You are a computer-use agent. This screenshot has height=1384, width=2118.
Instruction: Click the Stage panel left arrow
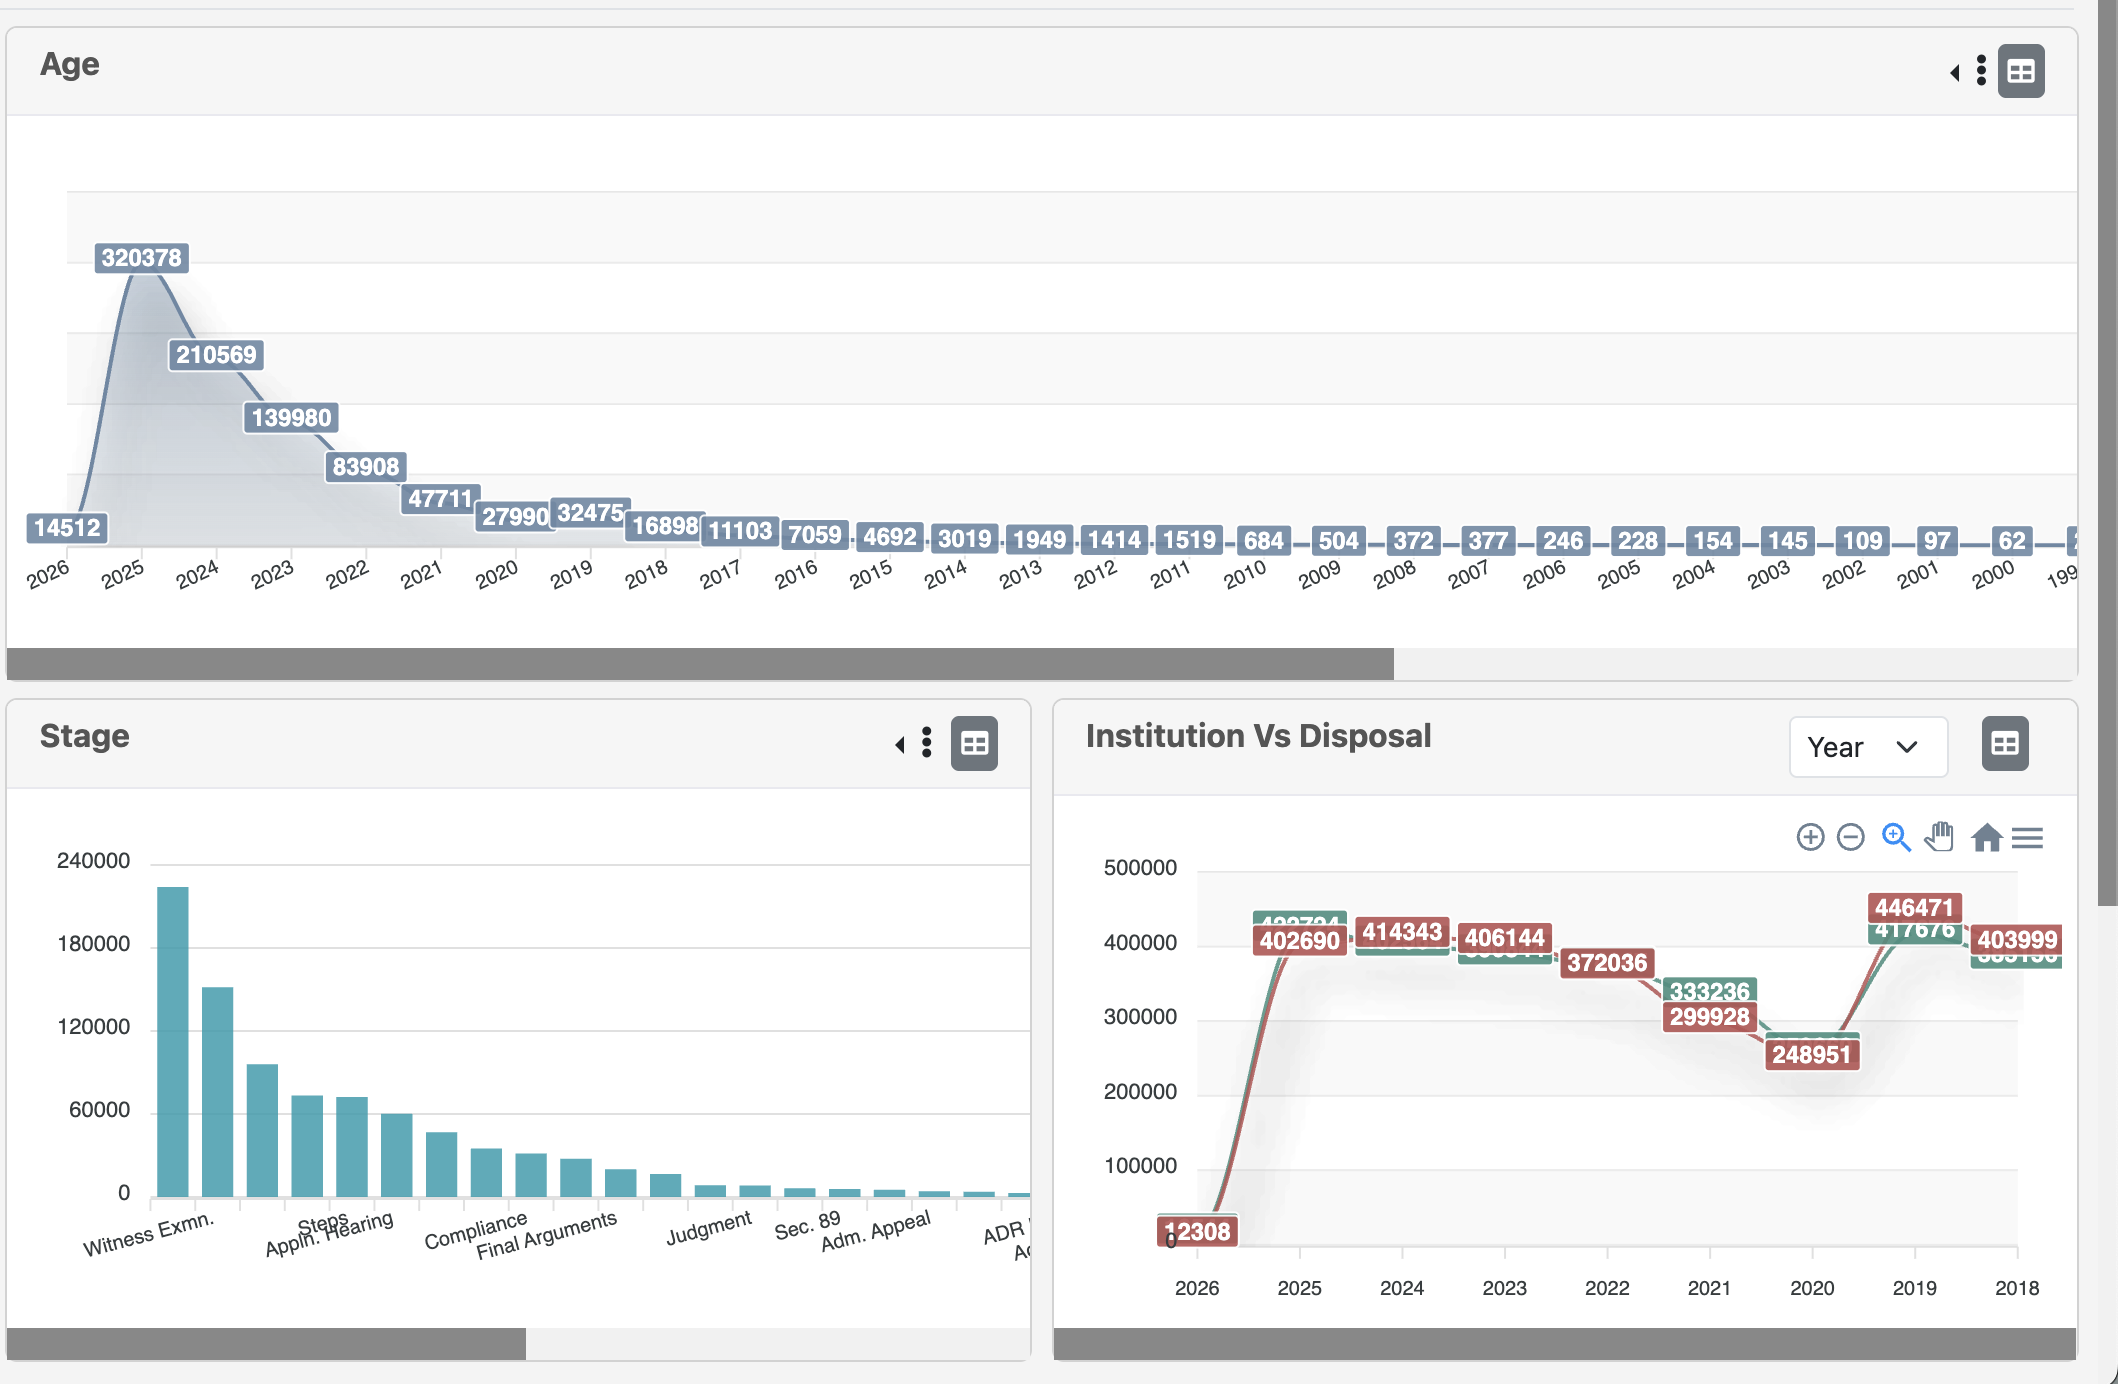tap(900, 744)
